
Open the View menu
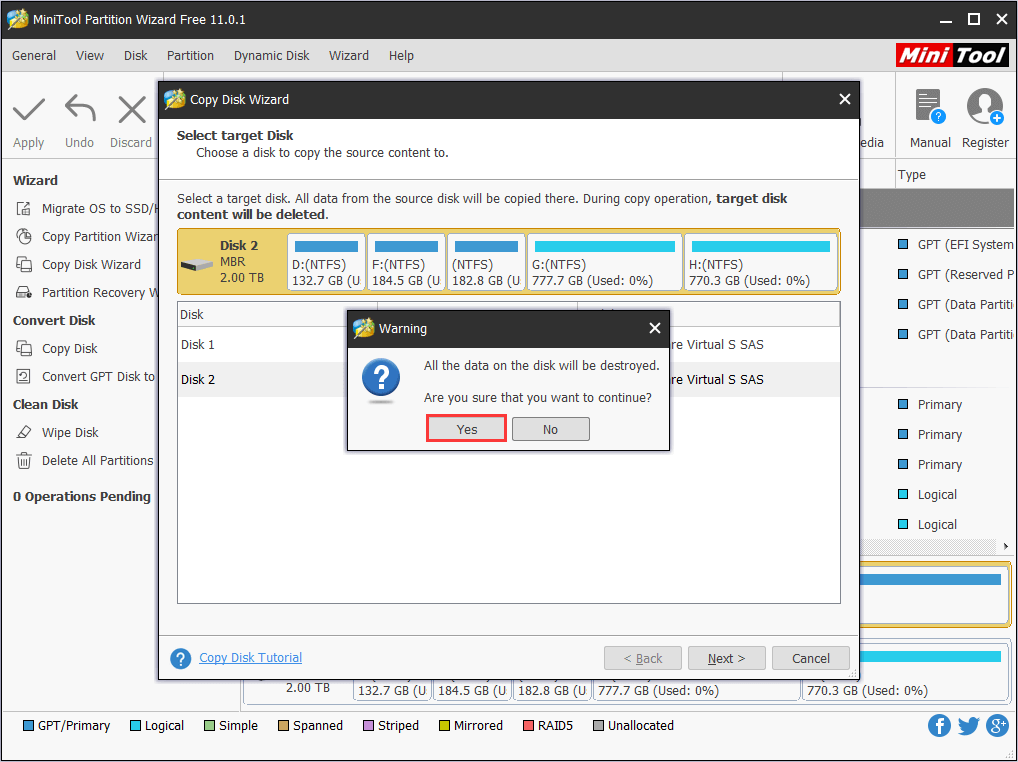coord(90,56)
